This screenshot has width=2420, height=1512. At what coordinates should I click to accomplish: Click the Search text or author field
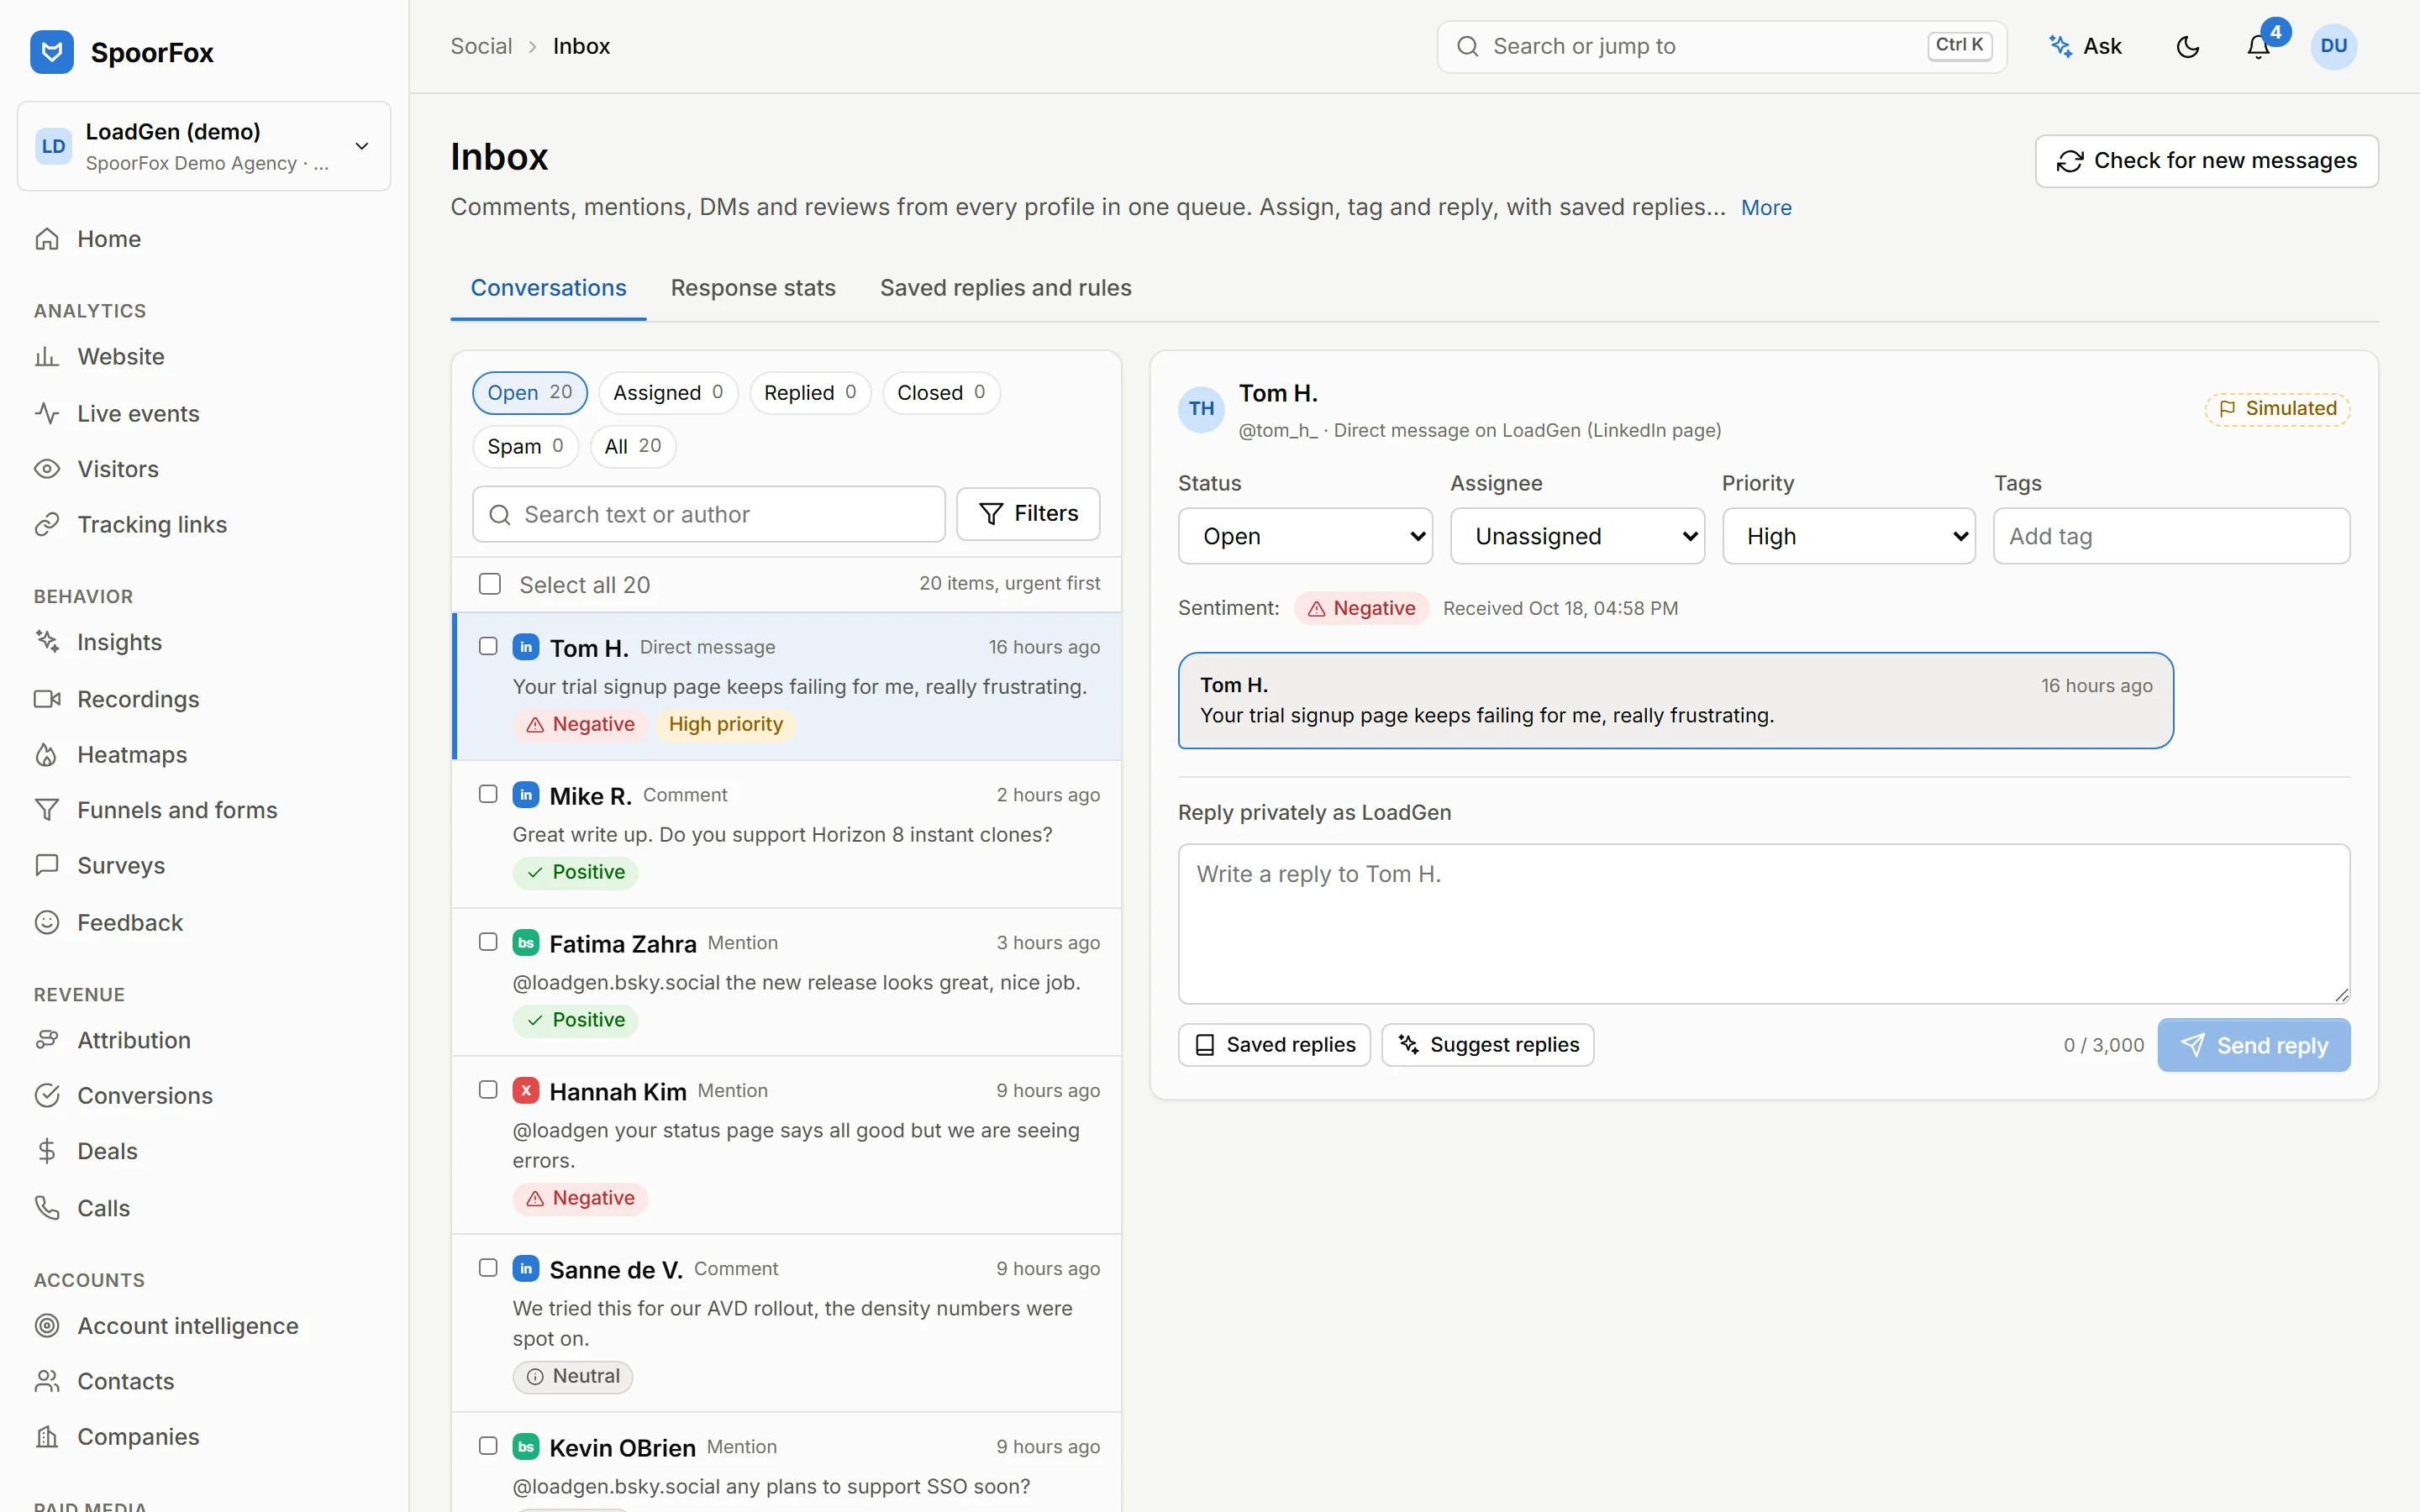[709, 514]
